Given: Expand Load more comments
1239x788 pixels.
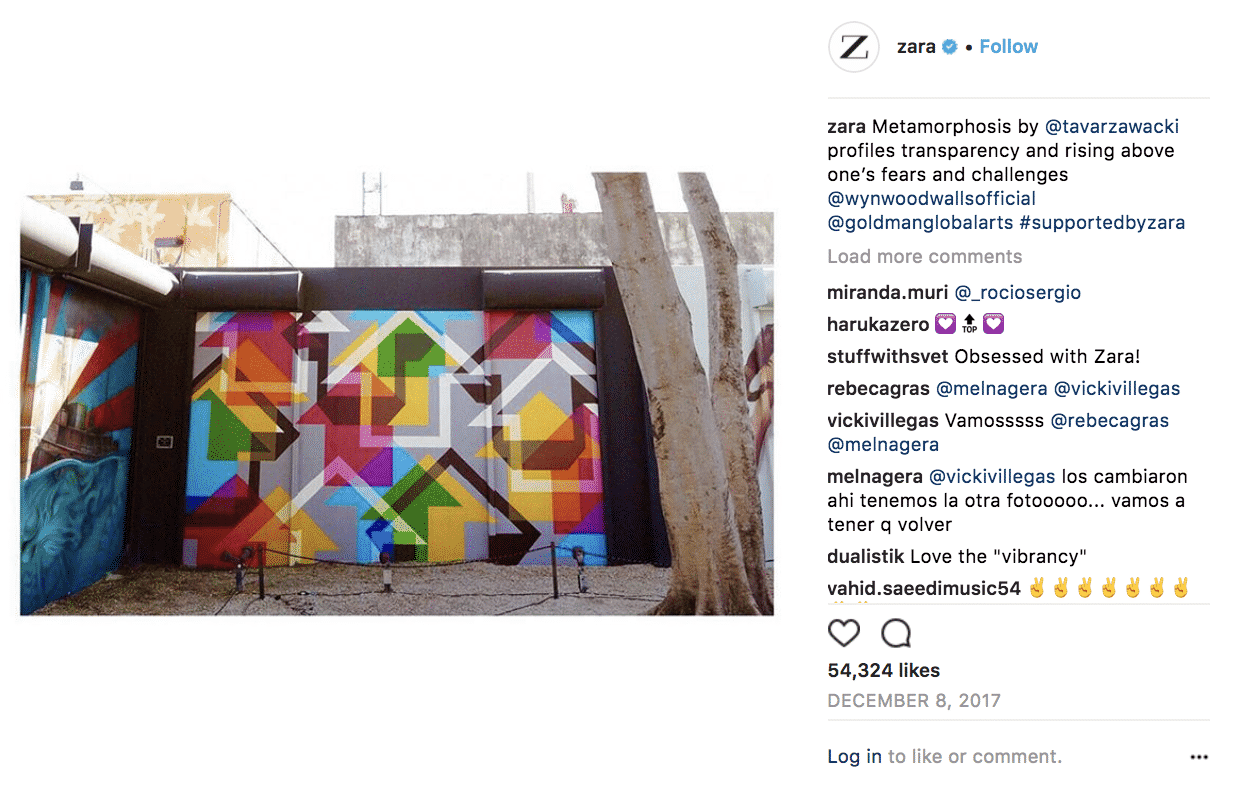Looking at the screenshot, I should tap(925, 257).
